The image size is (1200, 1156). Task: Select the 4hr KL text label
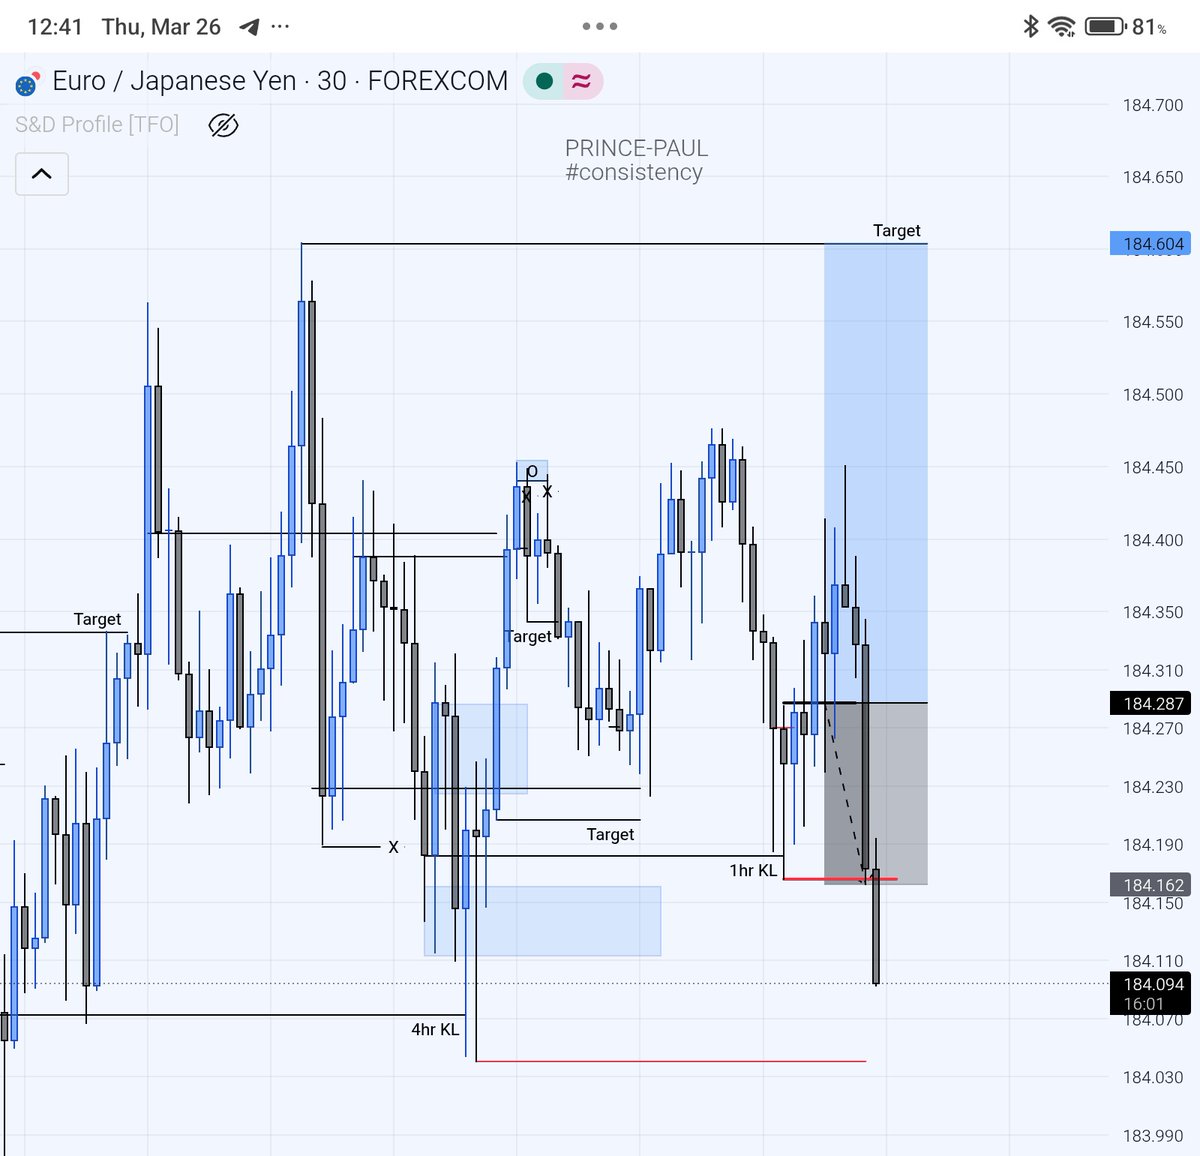click(435, 1029)
